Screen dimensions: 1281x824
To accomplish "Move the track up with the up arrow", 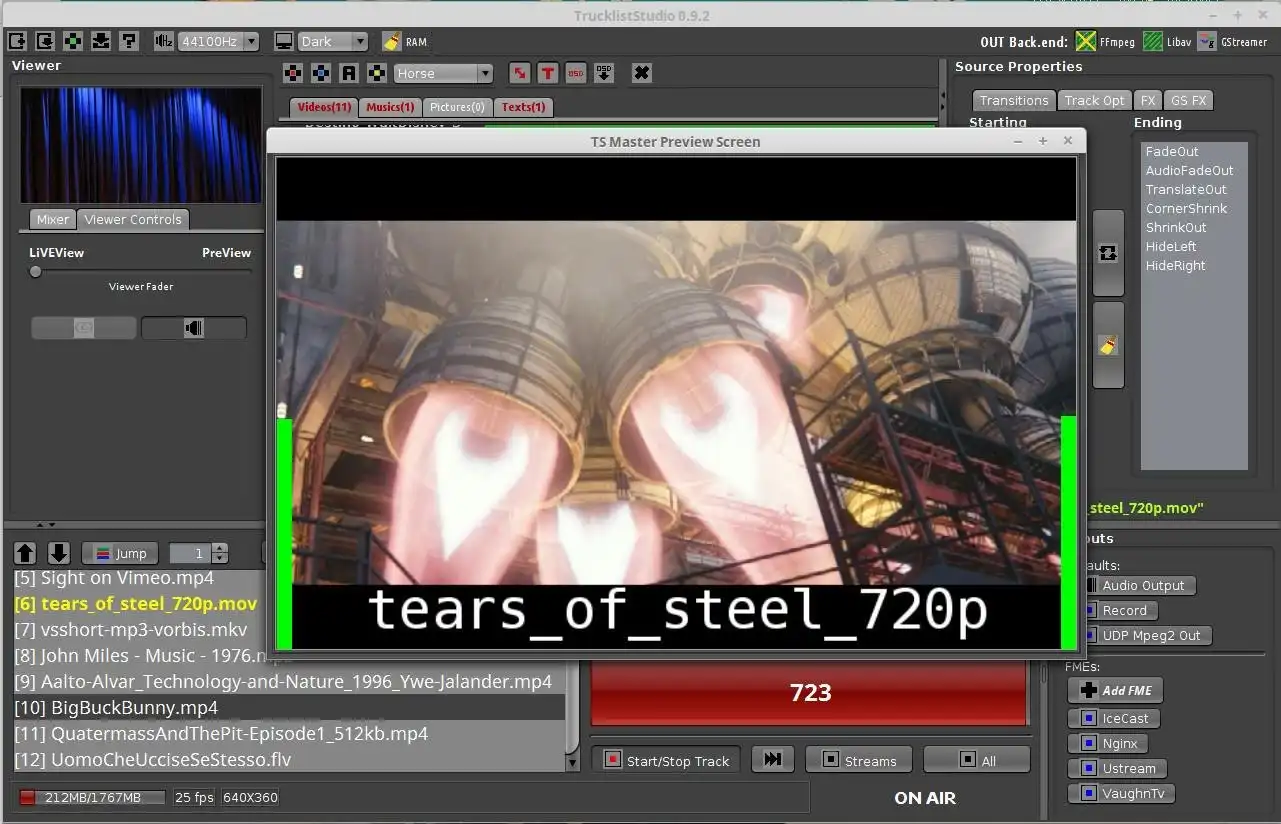I will [x=26, y=553].
